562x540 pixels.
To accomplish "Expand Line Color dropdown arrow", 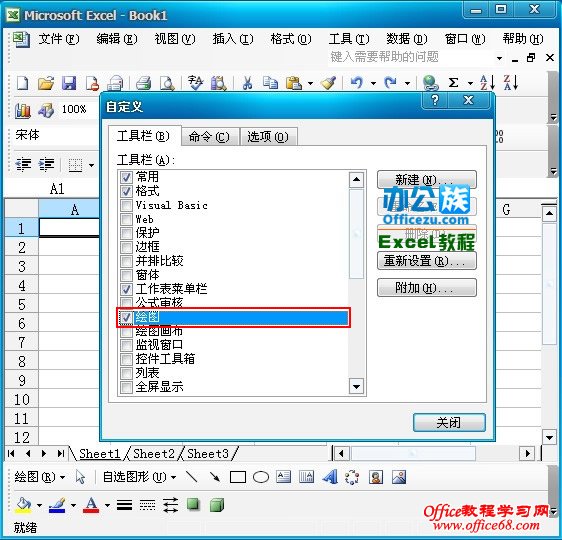I will point(73,506).
